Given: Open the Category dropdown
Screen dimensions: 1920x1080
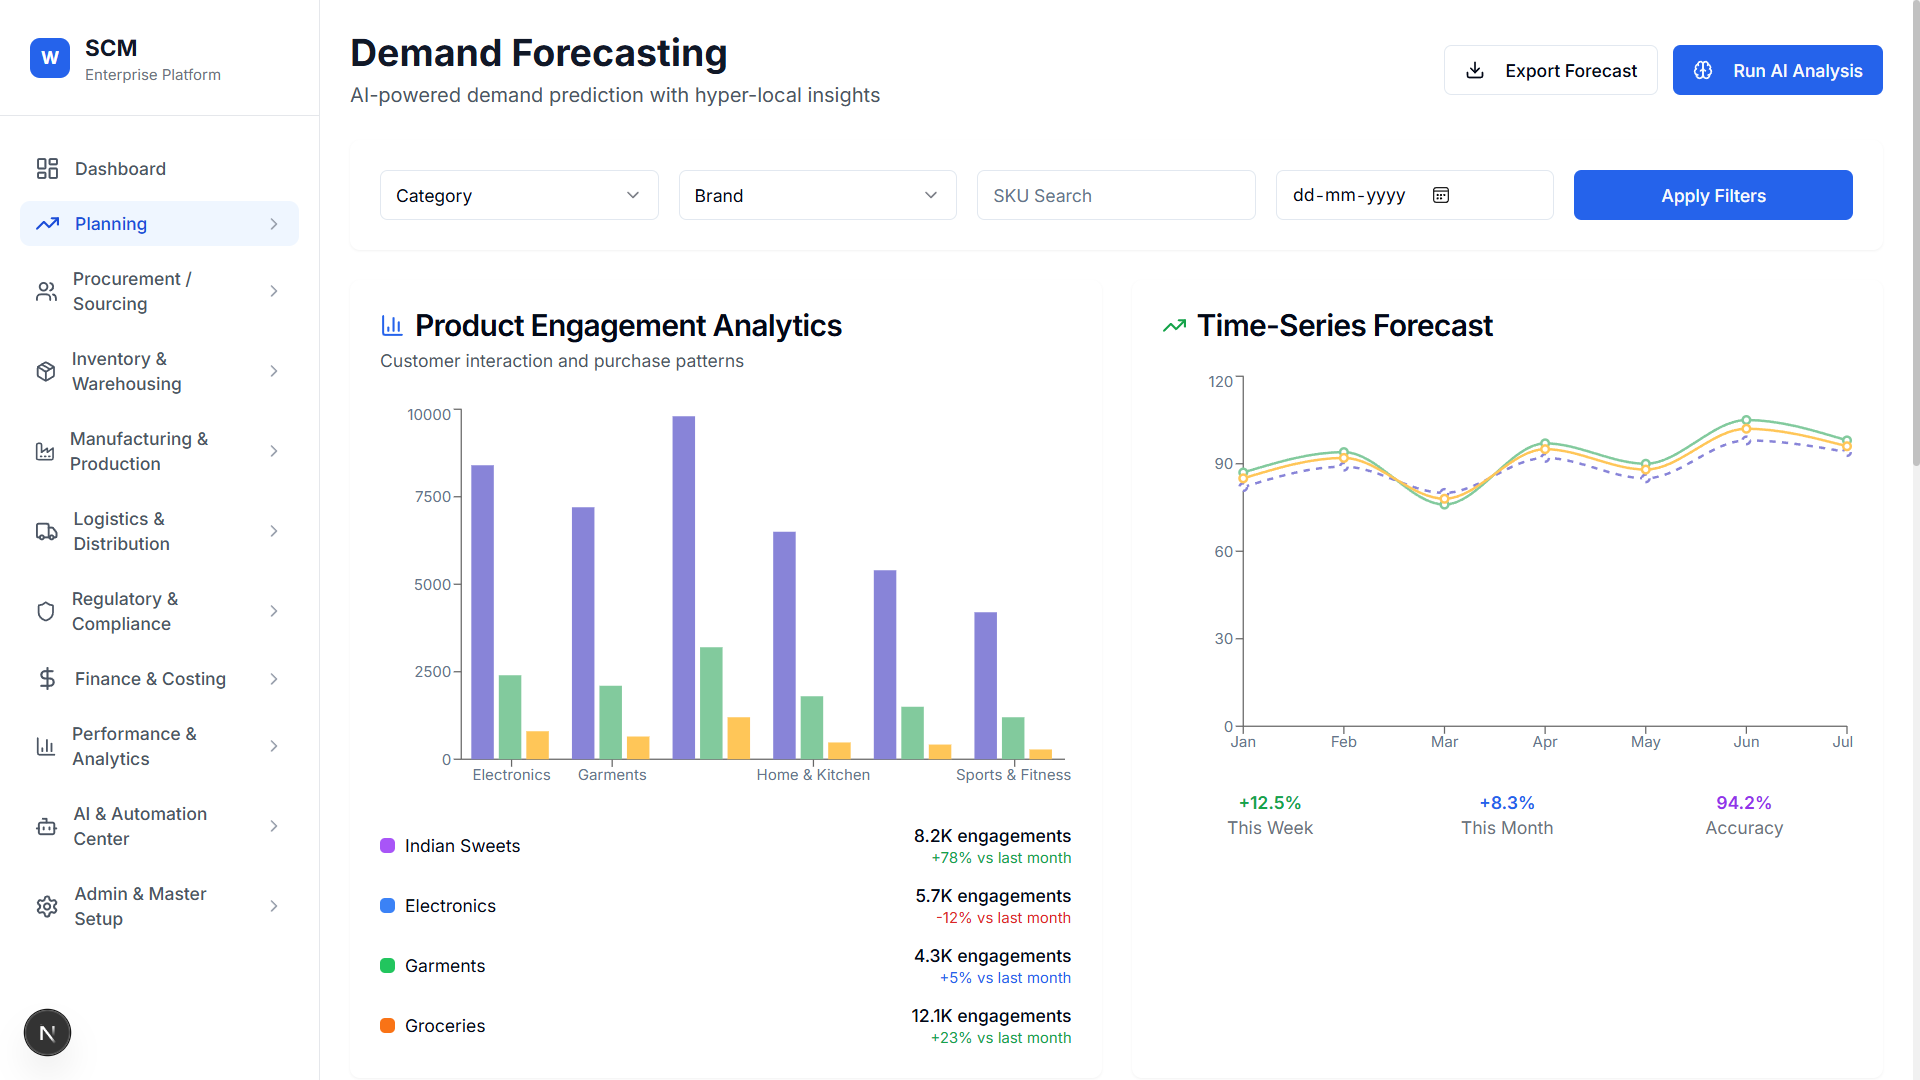Looking at the screenshot, I should (x=519, y=195).
